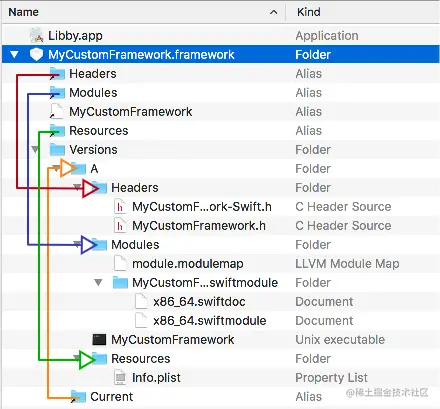Click the Document kind cell for x86_64.swiftdoc
This screenshot has width=440, height=409.
pos(324,301)
